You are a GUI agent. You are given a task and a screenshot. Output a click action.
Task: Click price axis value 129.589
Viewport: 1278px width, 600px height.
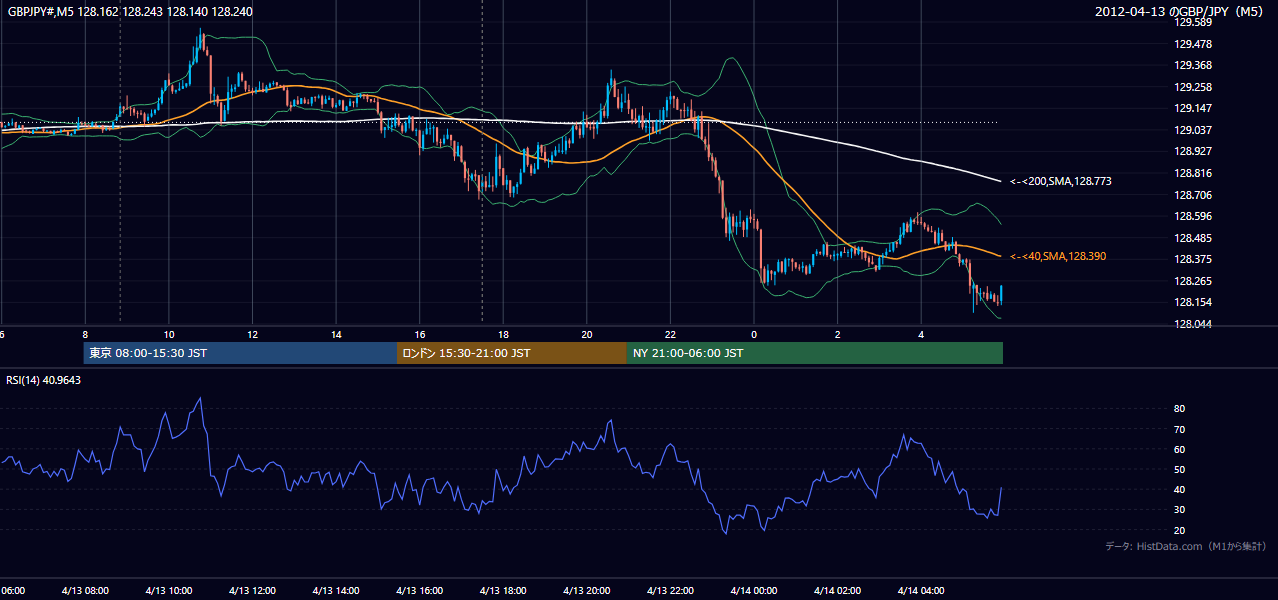click(1193, 22)
